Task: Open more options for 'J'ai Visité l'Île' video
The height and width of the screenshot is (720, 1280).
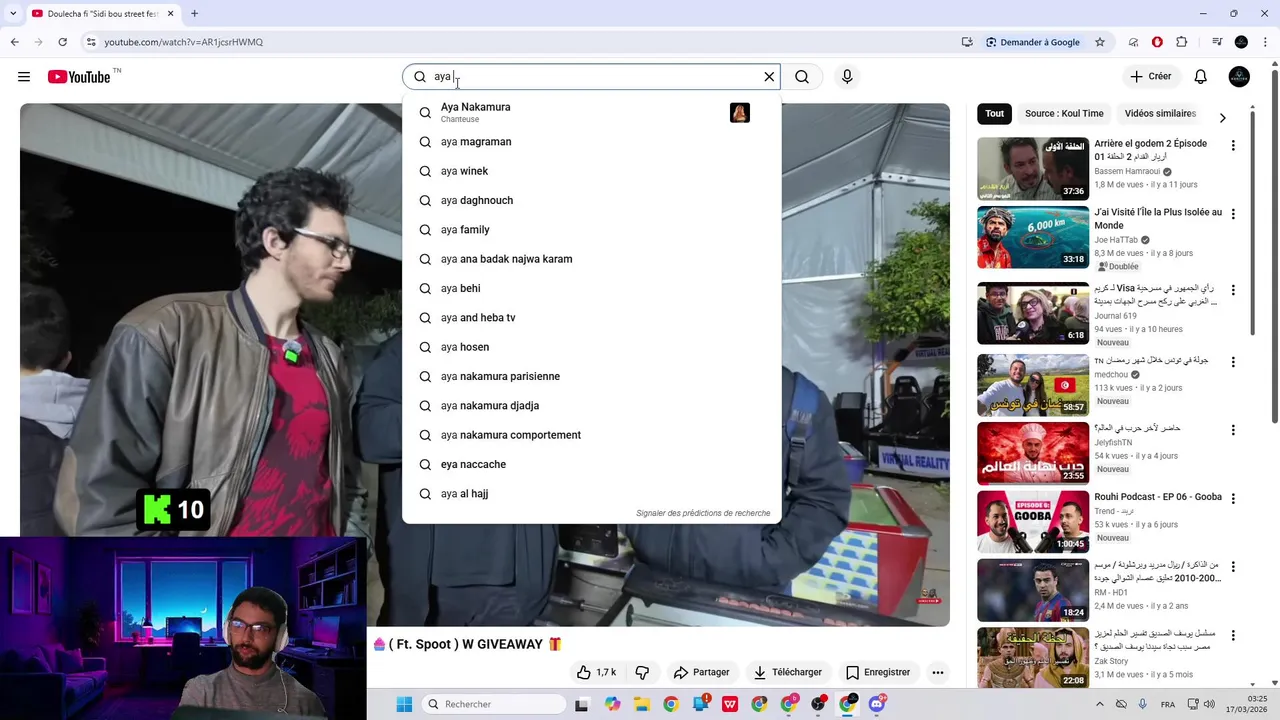Action: 1233,214
